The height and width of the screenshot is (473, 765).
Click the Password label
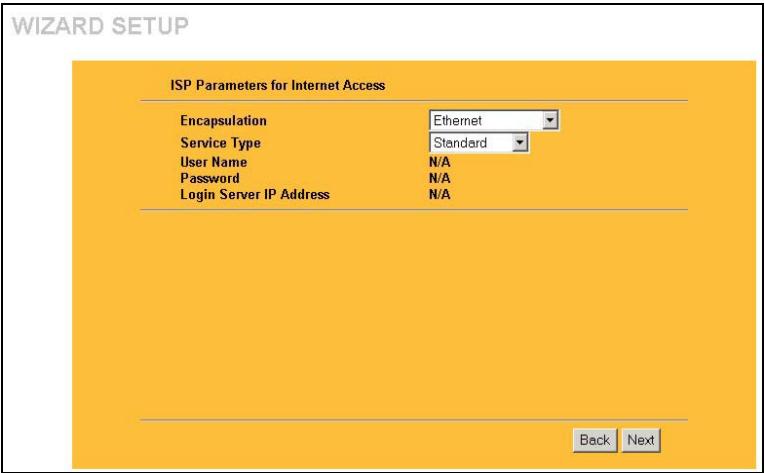click(210, 178)
